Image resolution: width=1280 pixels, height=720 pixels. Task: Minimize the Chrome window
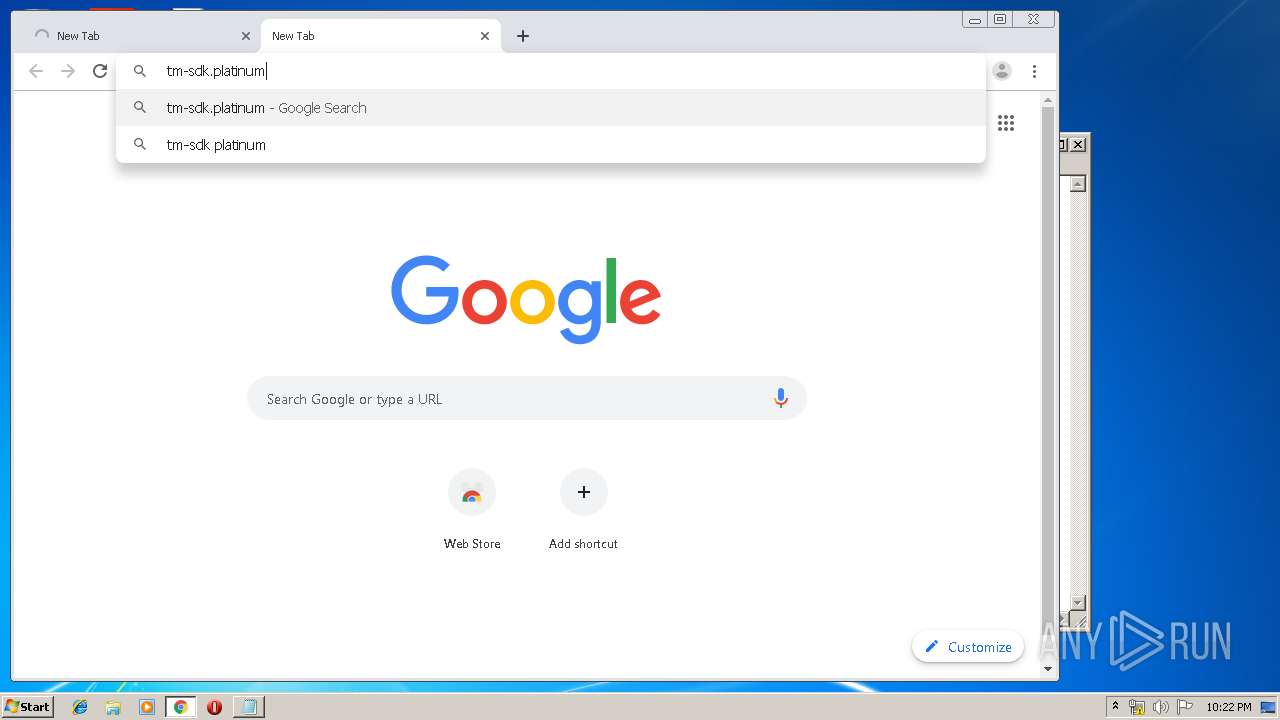click(975, 19)
